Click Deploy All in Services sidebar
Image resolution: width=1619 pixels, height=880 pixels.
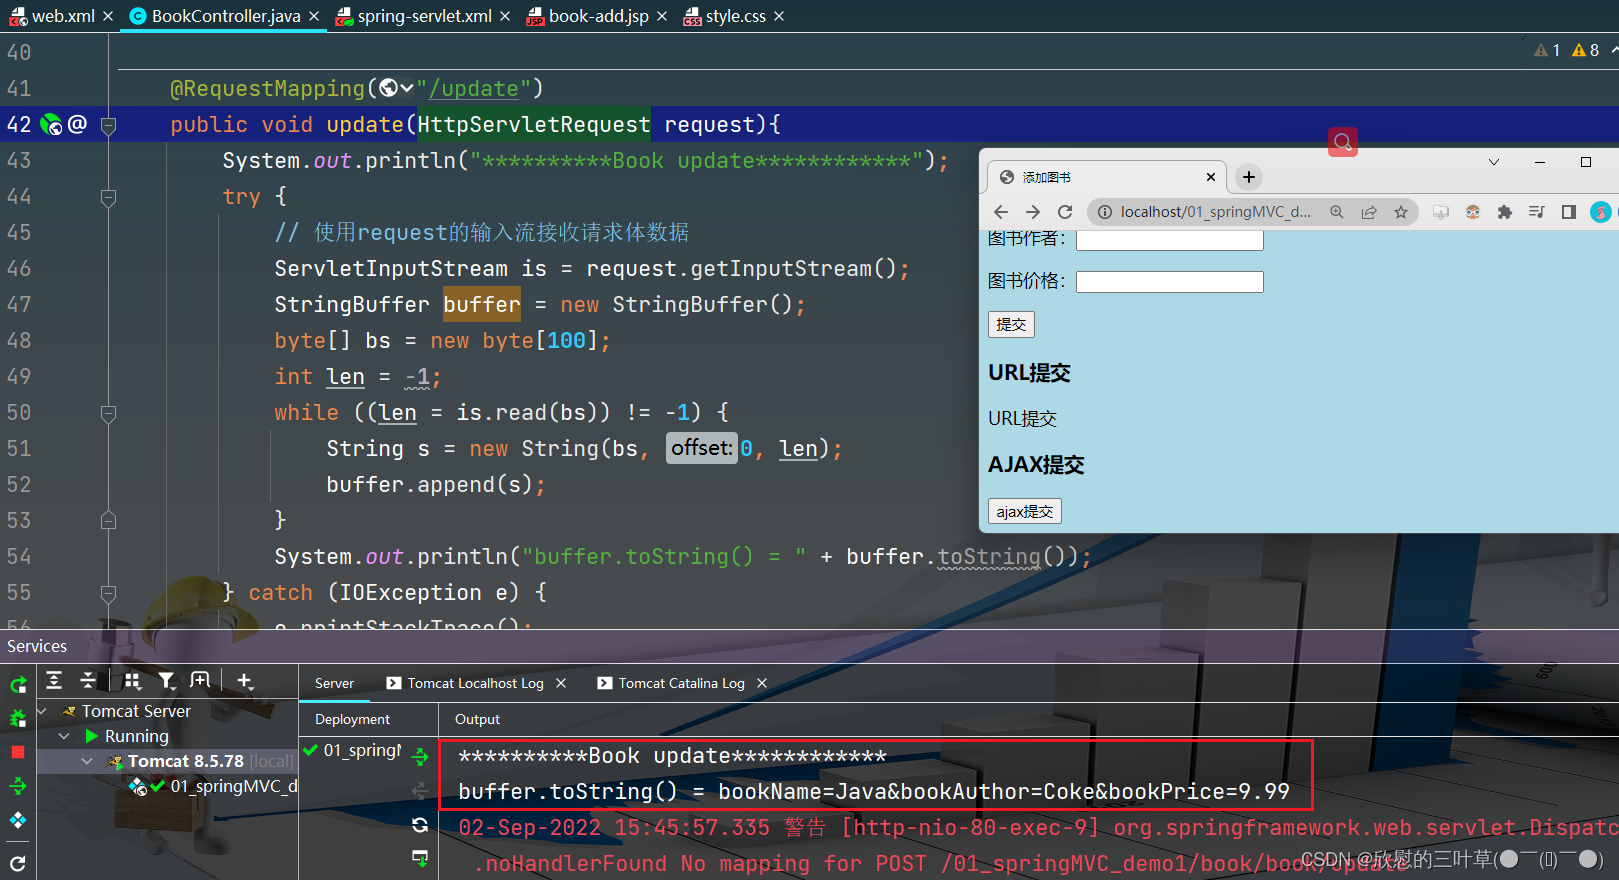[x=18, y=787]
